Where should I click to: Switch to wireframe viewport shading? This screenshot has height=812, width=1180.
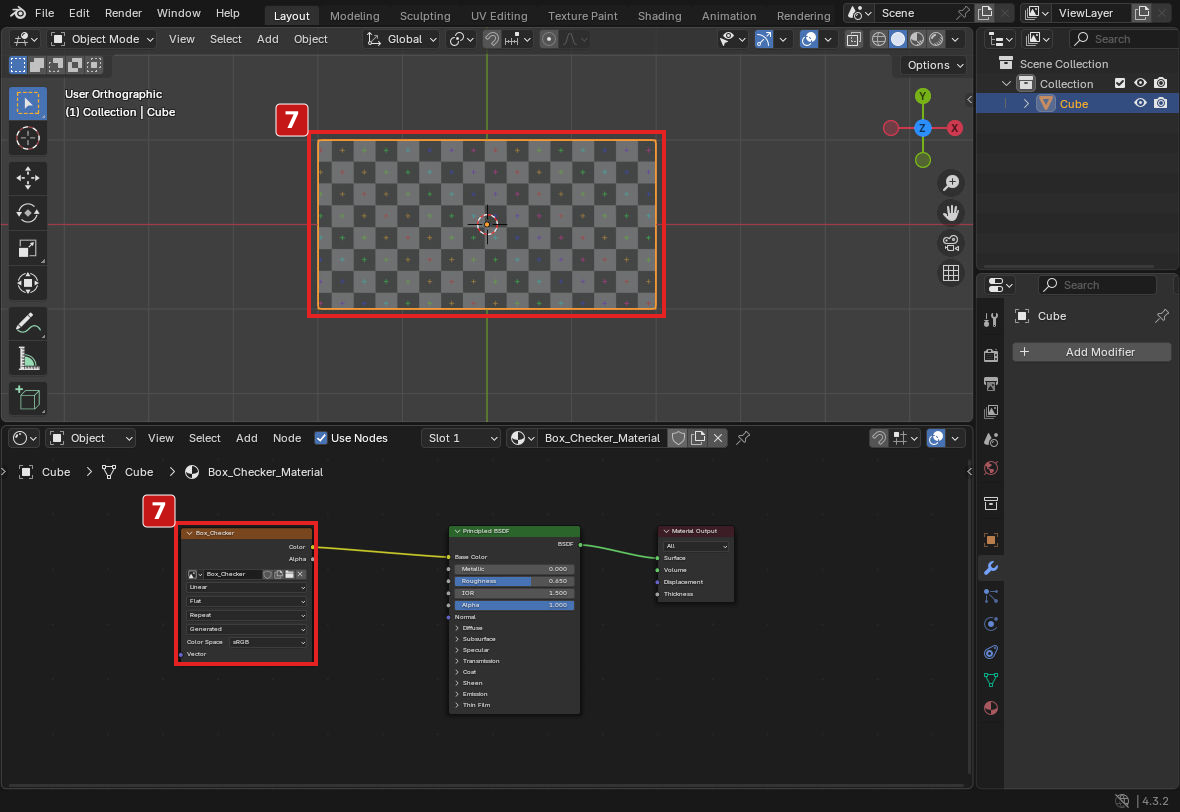878,39
